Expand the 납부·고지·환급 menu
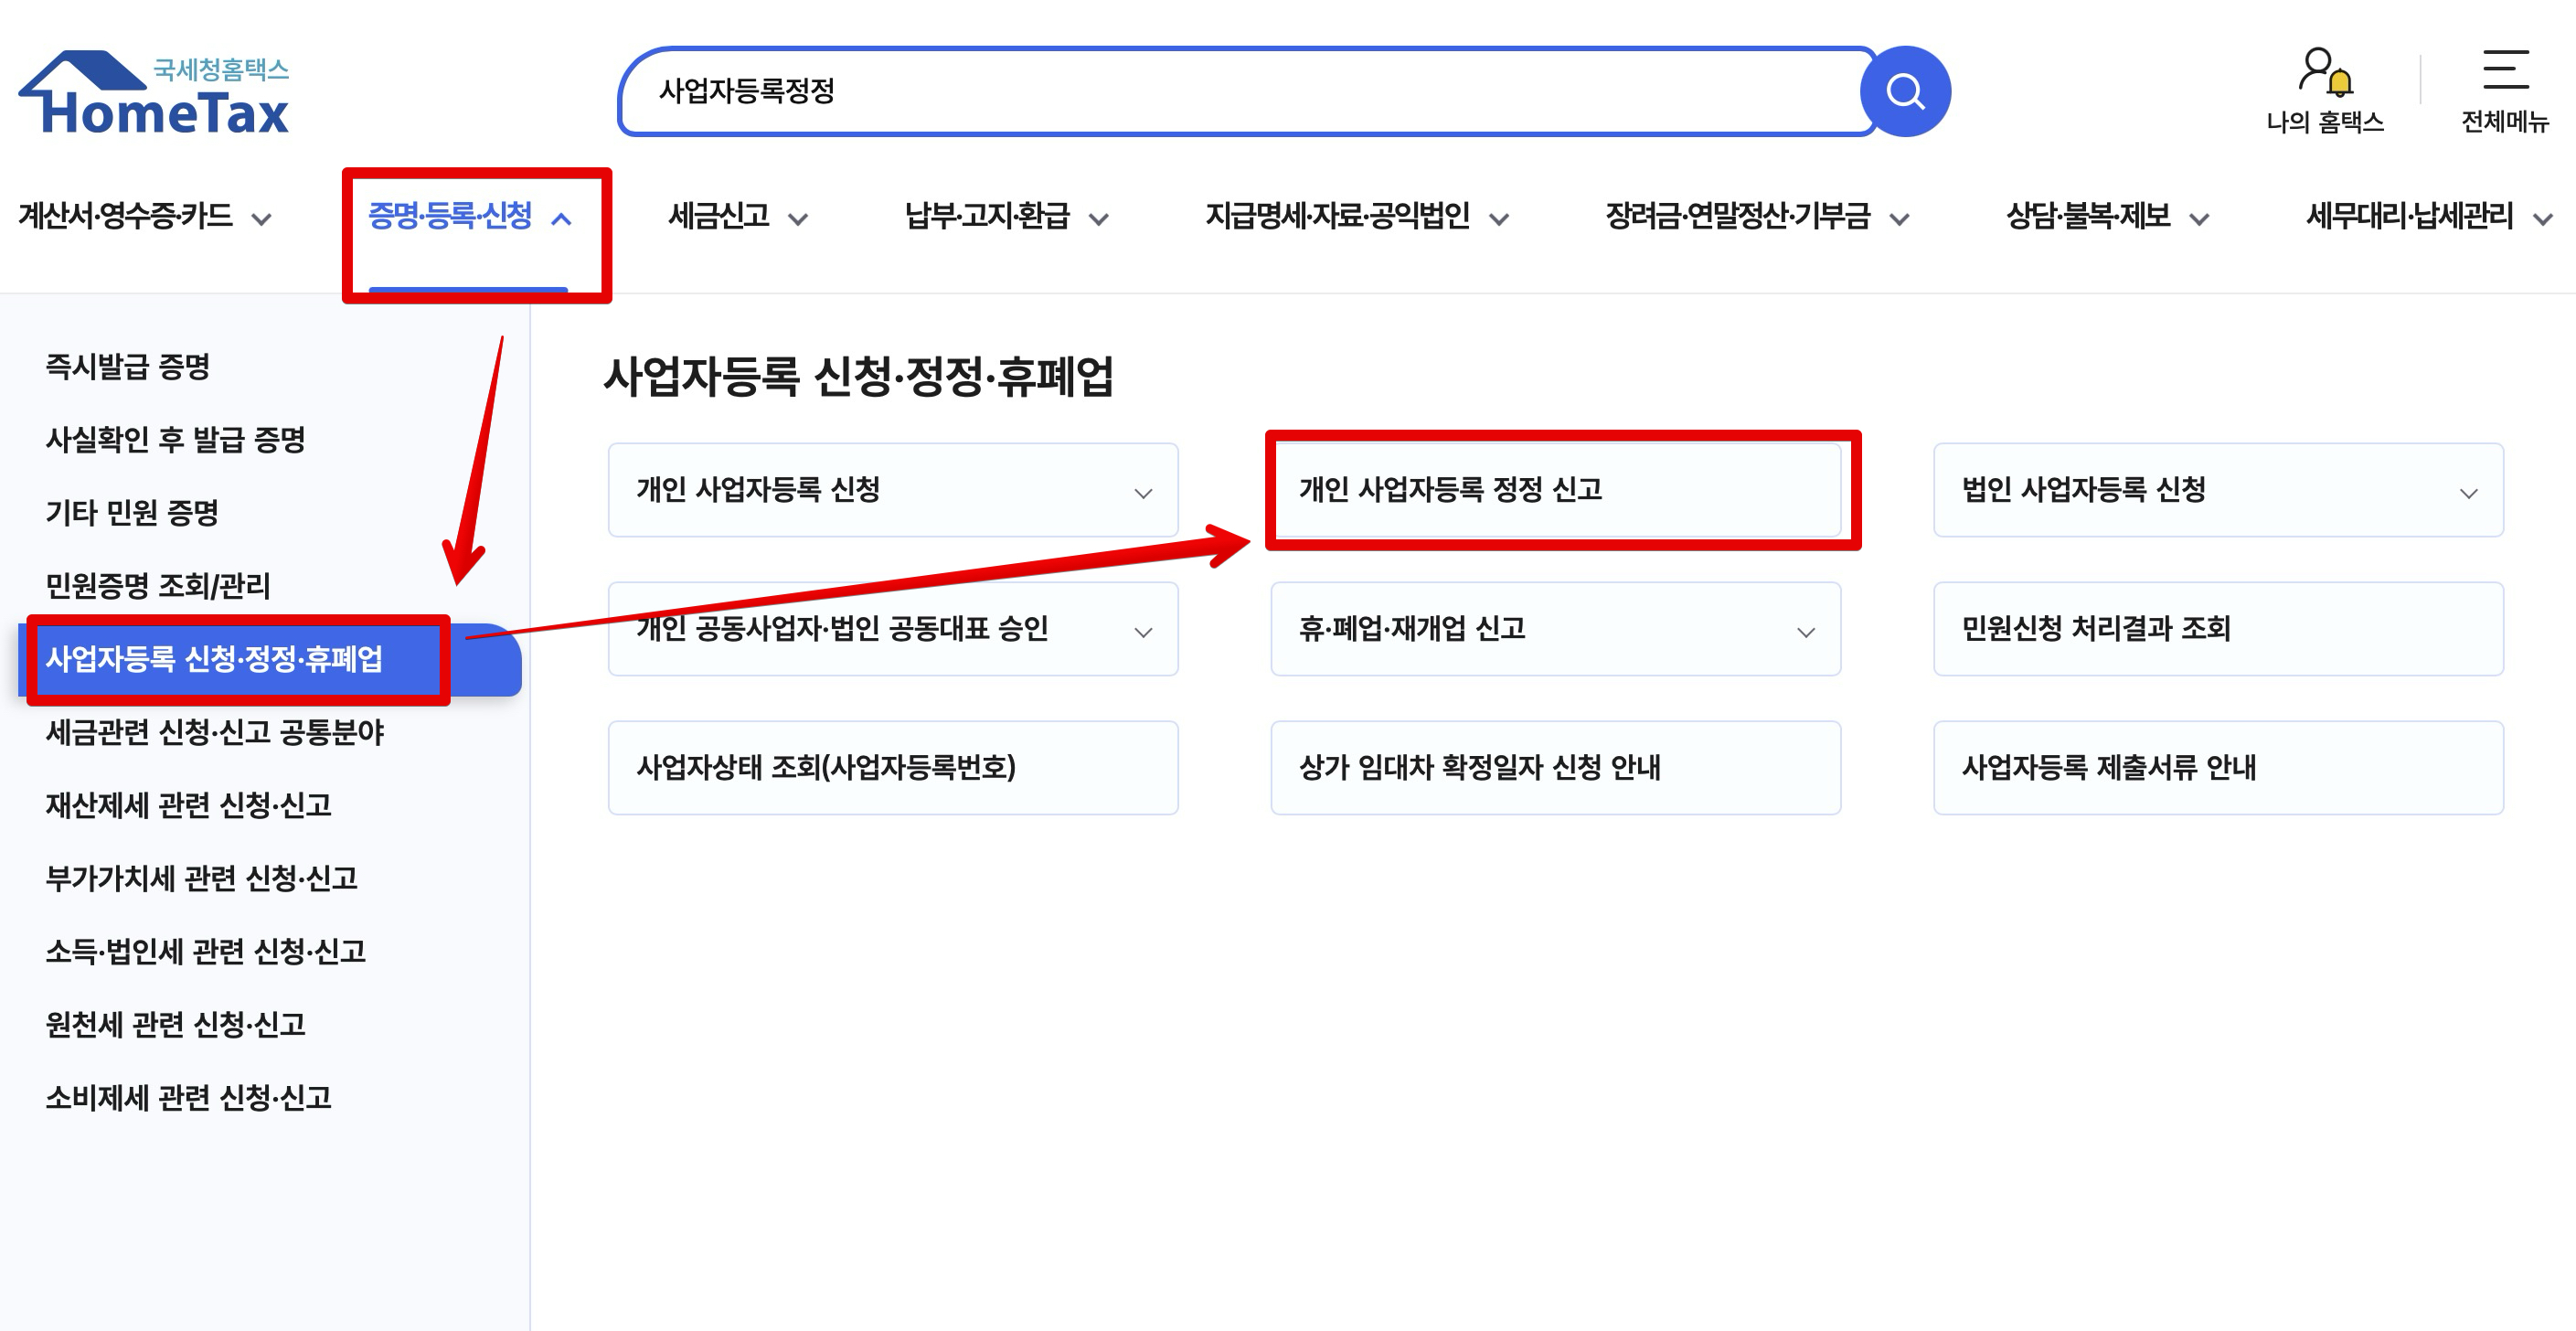Viewport: 2576px width, 1331px height. coord(1005,217)
